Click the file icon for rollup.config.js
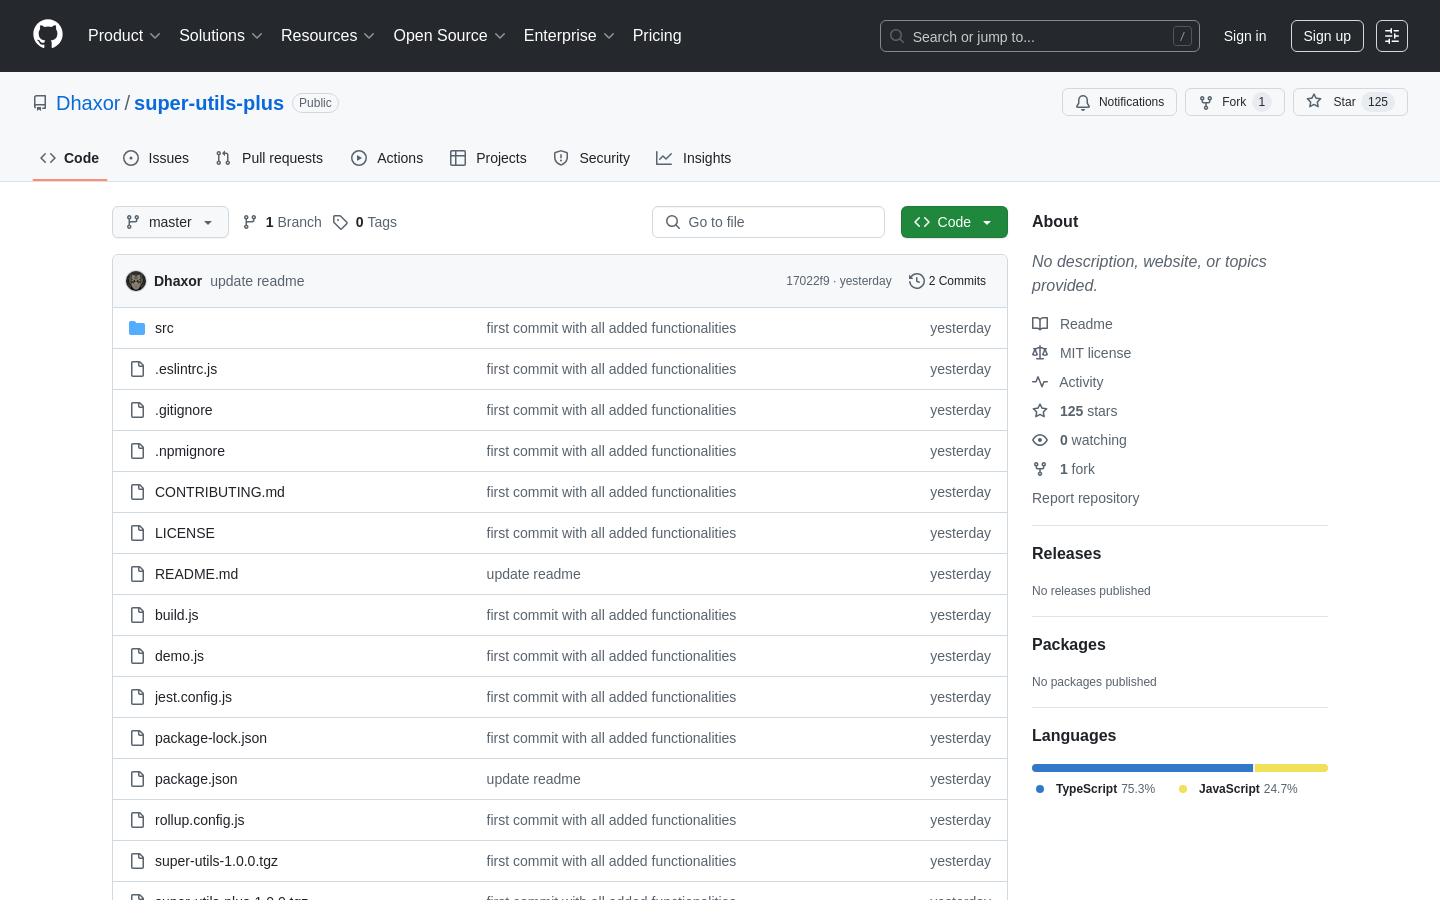This screenshot has height=900, width=1440. [137, 820]
